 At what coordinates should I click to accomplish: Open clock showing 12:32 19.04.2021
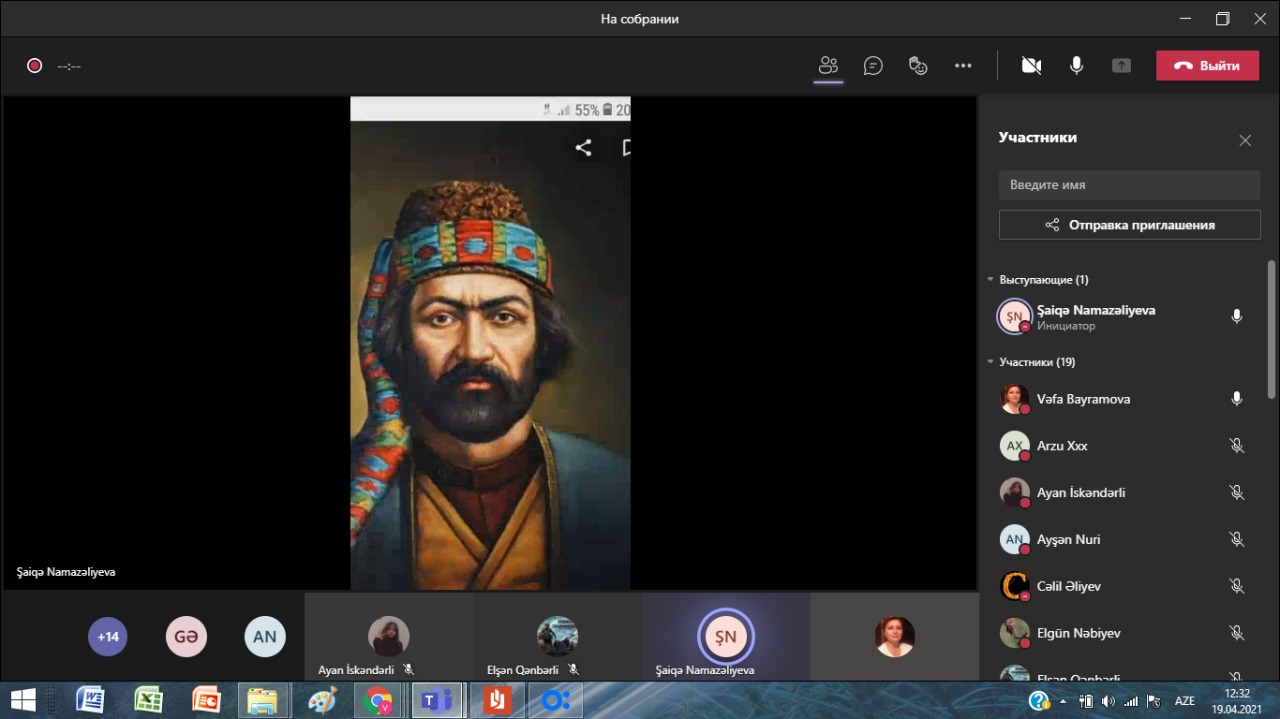coord(1238,701)
